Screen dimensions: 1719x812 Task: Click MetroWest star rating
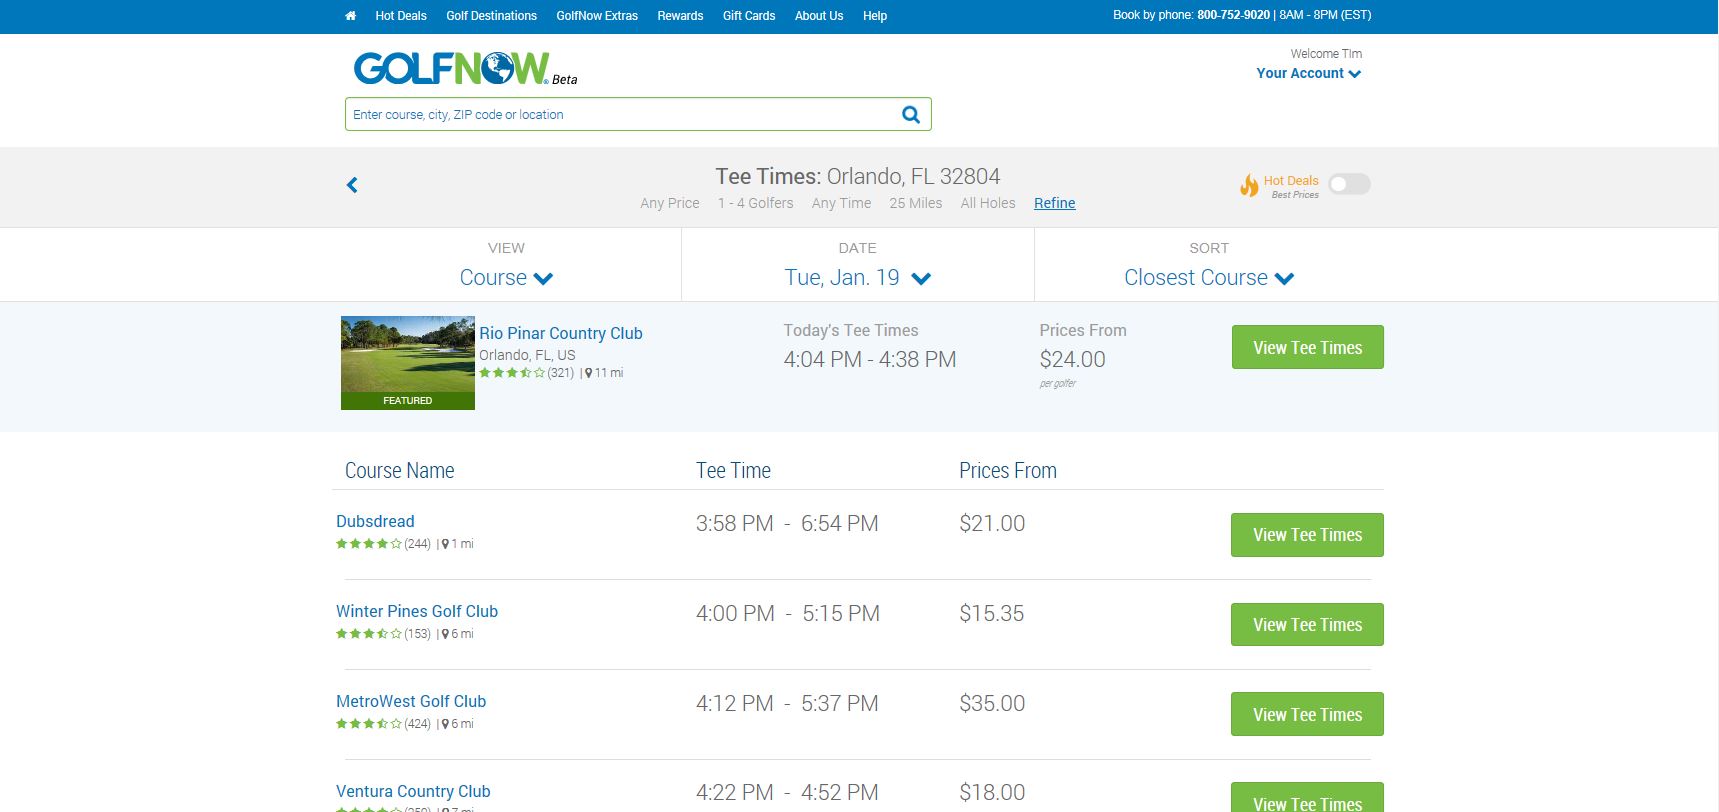tap(369, 724)
